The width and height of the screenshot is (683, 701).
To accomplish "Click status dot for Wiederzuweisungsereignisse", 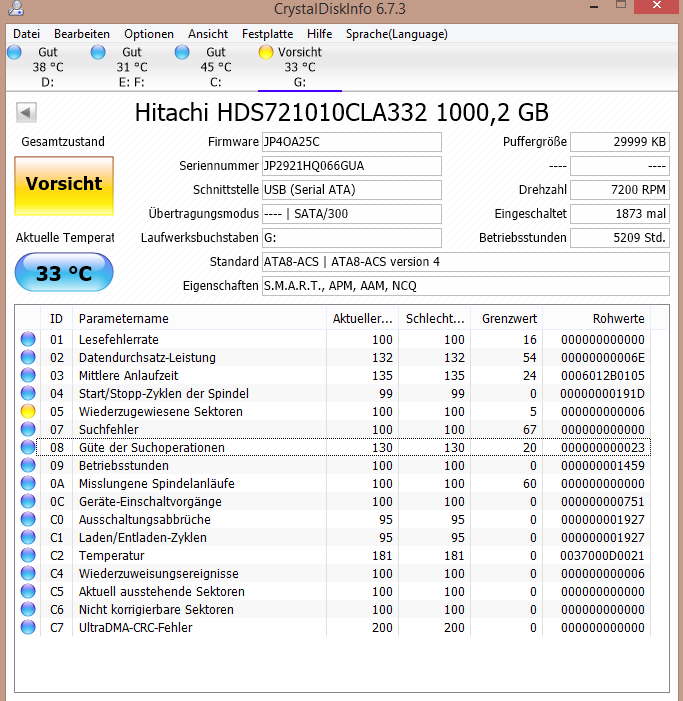I will click(x=28, y=573).
